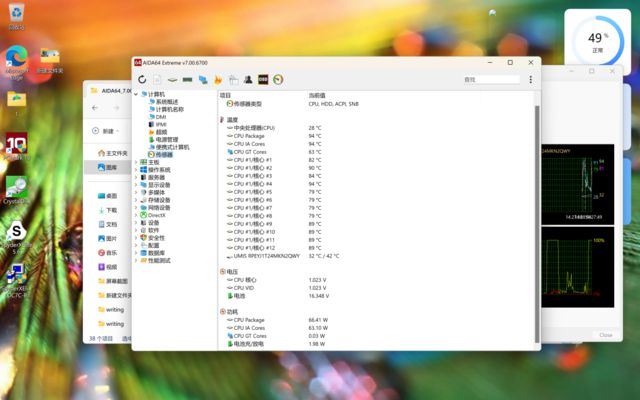Open 屏幕截图 folder in Explorer sidebar

(x=113, y=281)
